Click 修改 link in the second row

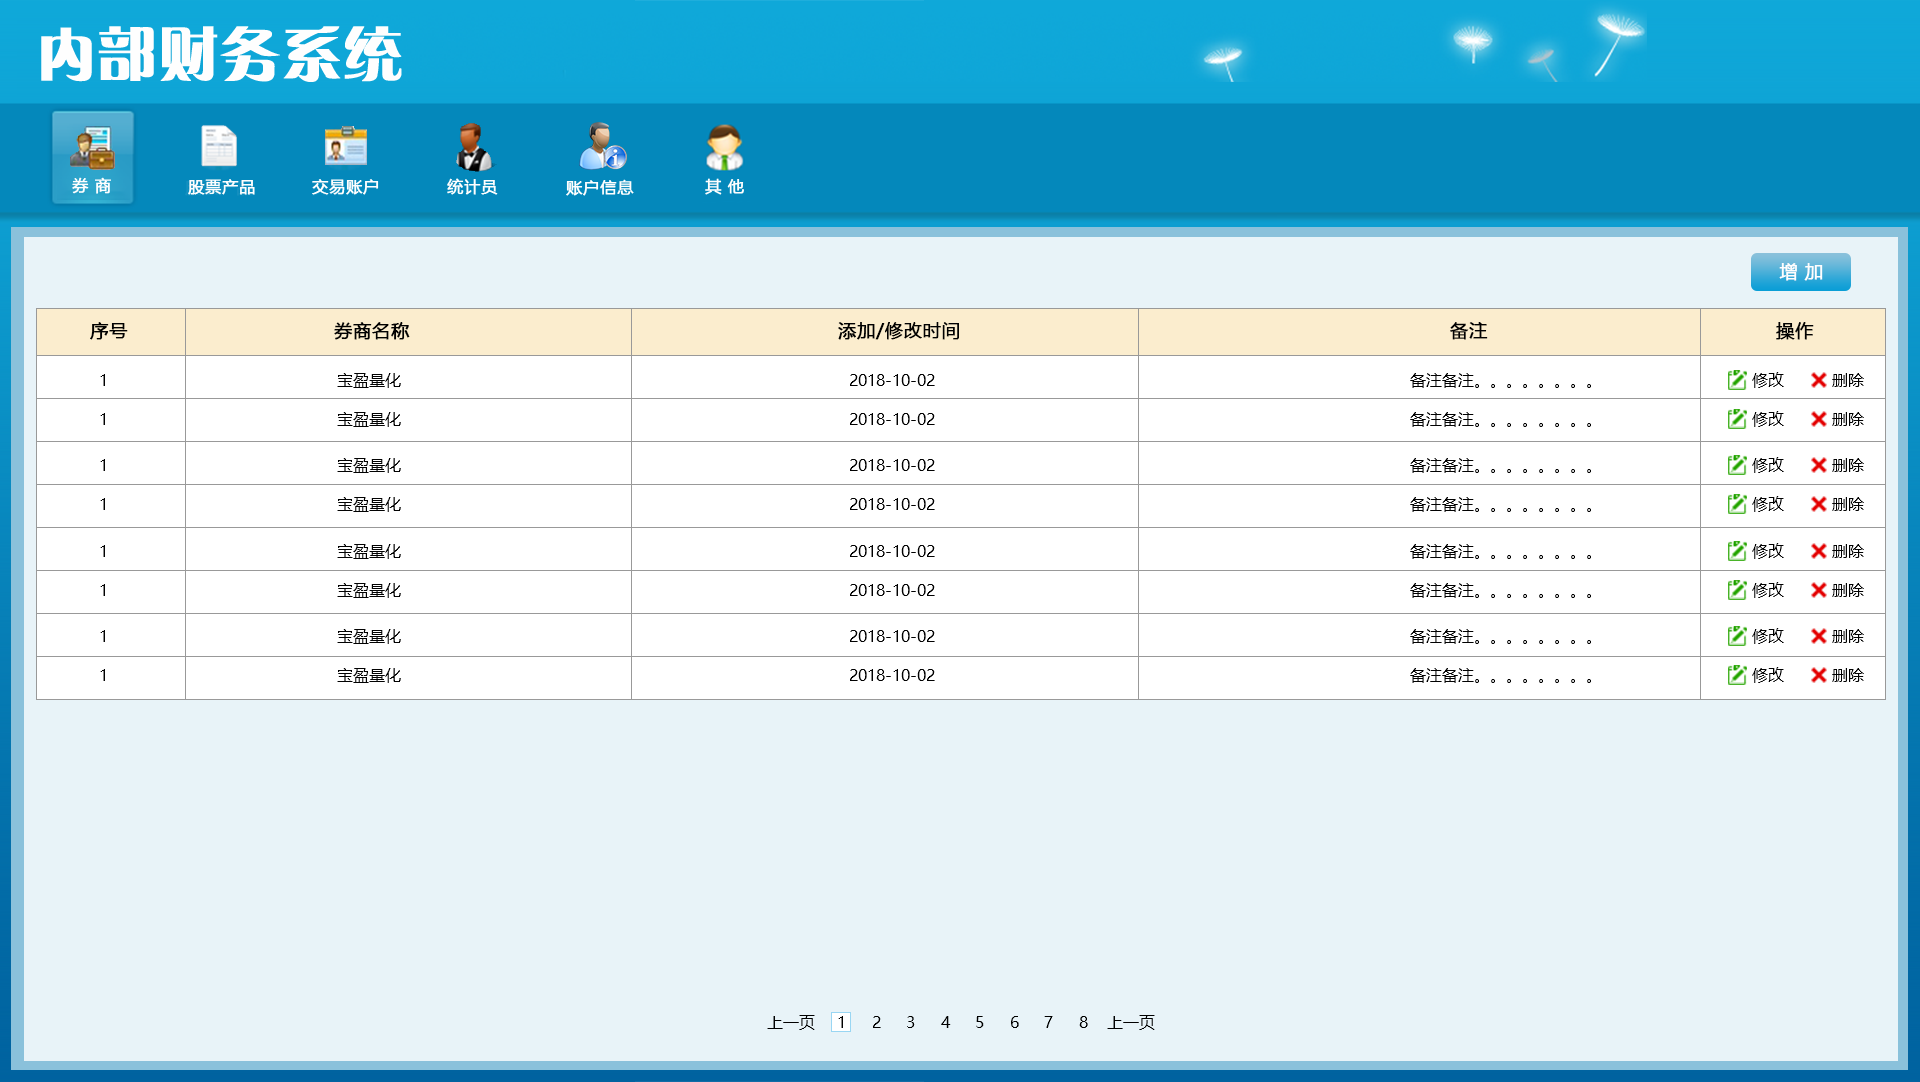click(x=1767, y=419)
